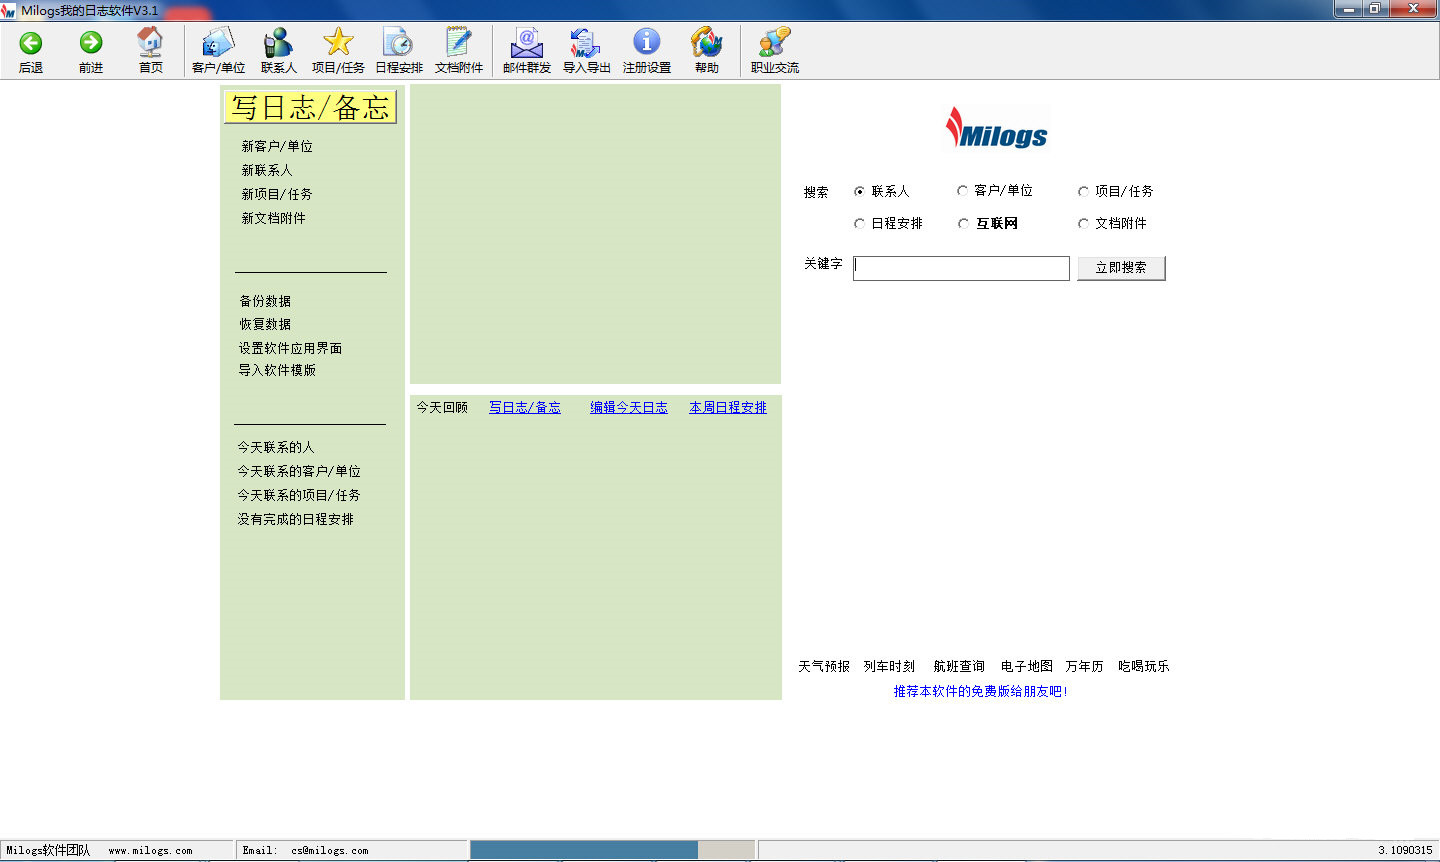Image resolution: width=1440 pixels, height=862 pixels.
Task: Click the 后退 (Back) navigation icon
Action: 30,48
